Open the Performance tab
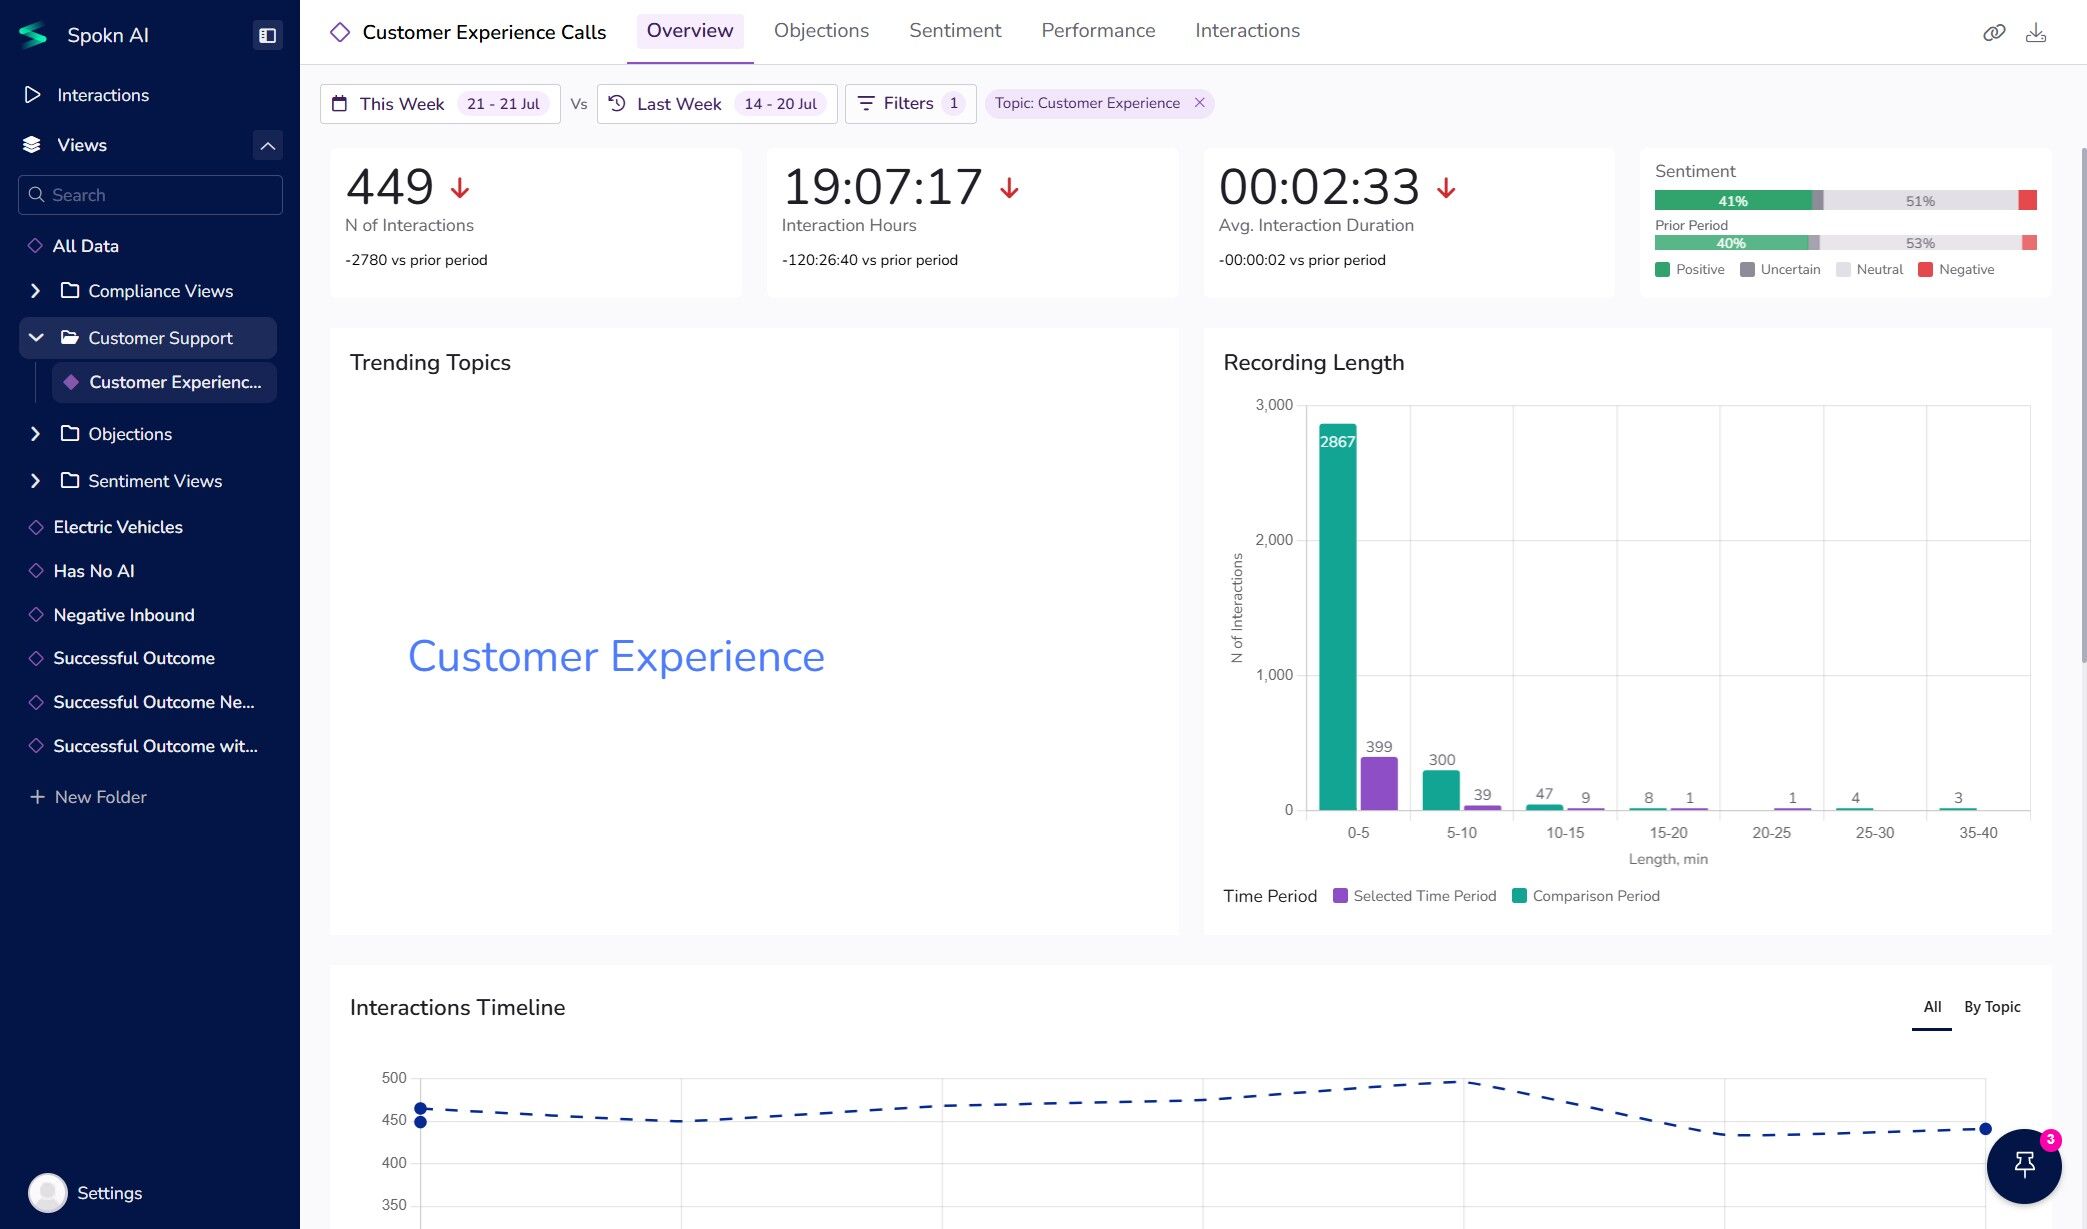2087x1229 pixels. pos(1097,31)
